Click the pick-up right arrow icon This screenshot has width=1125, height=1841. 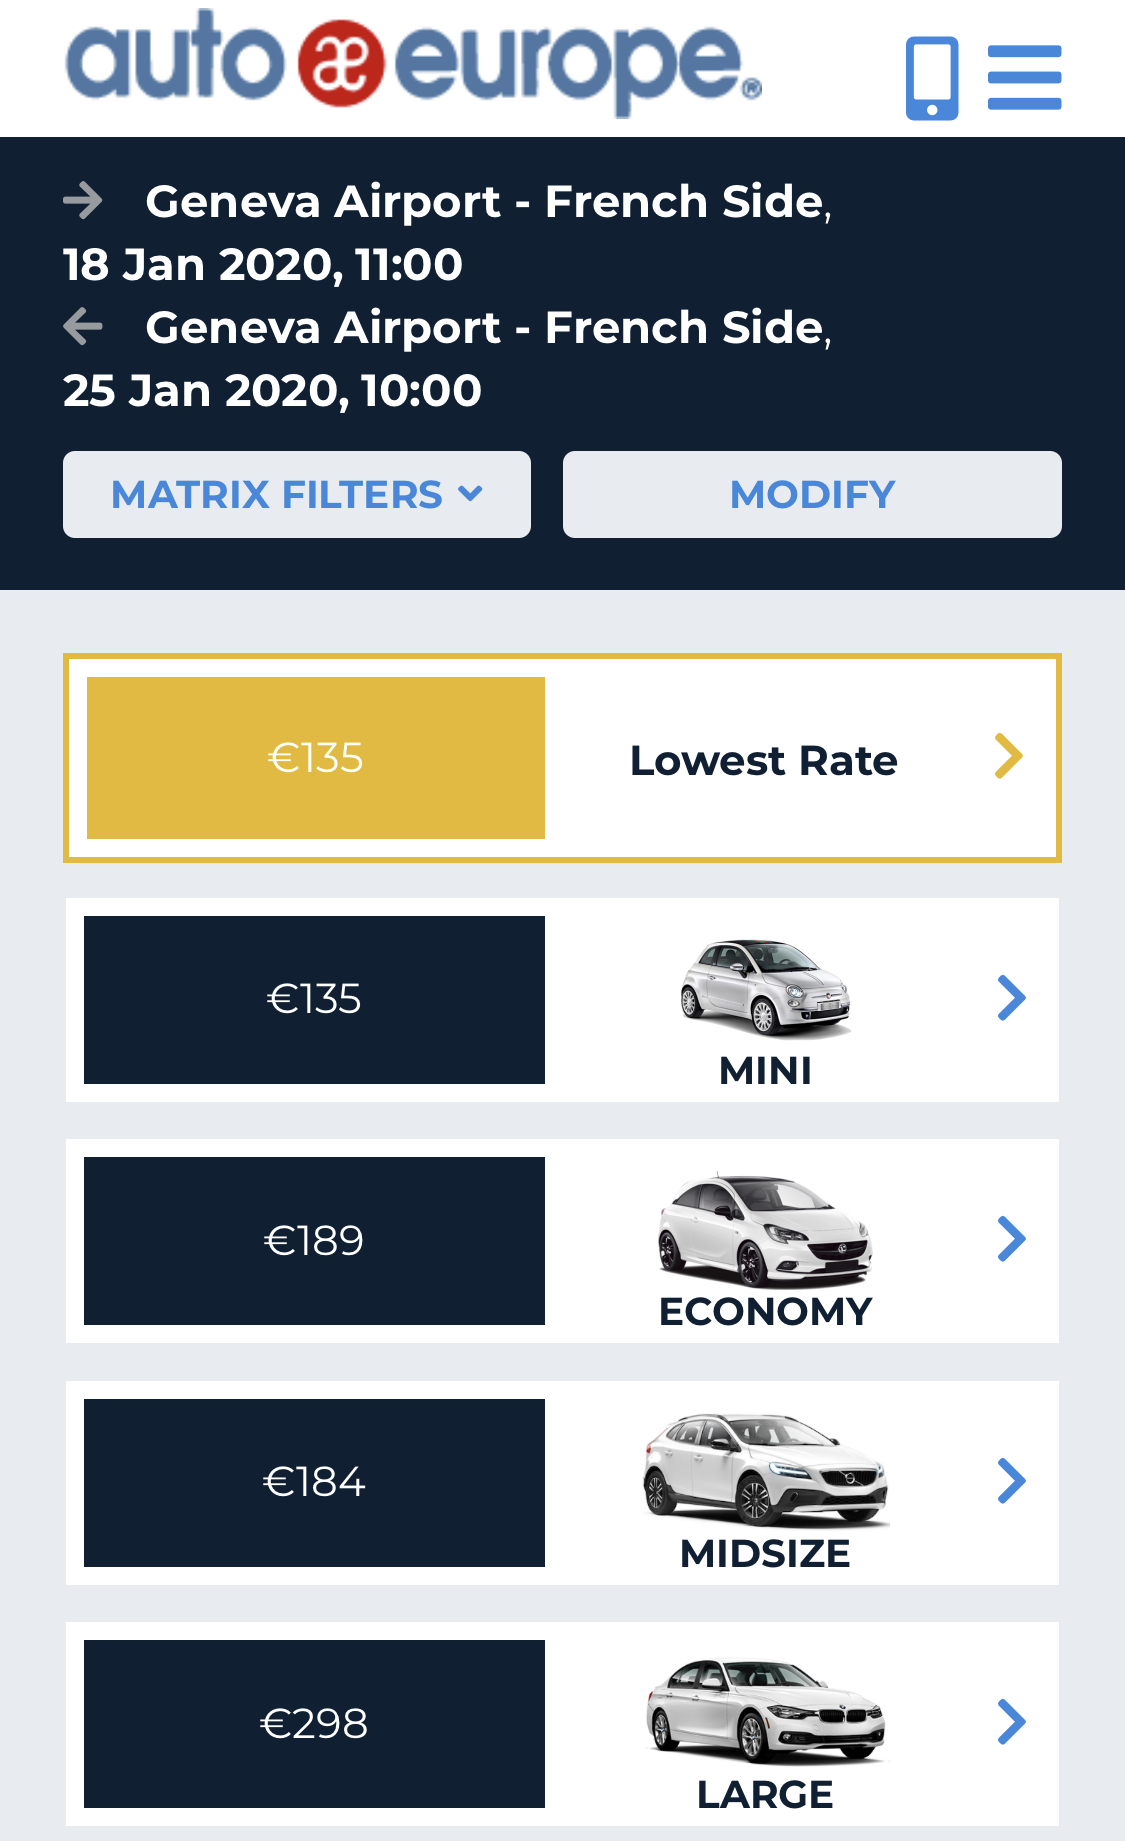83,201
